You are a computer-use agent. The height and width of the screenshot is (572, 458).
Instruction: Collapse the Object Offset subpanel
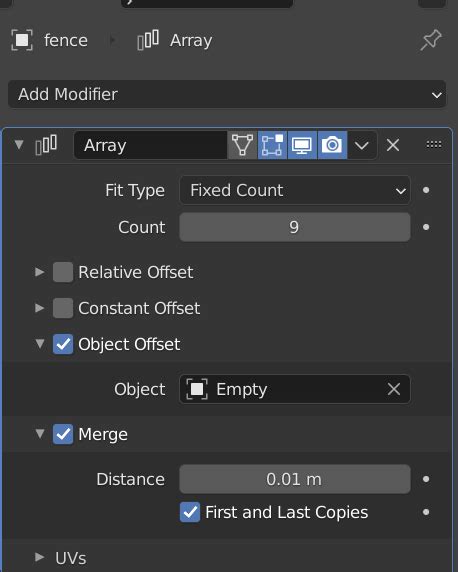pyautogui.click(x=40, y=344)
